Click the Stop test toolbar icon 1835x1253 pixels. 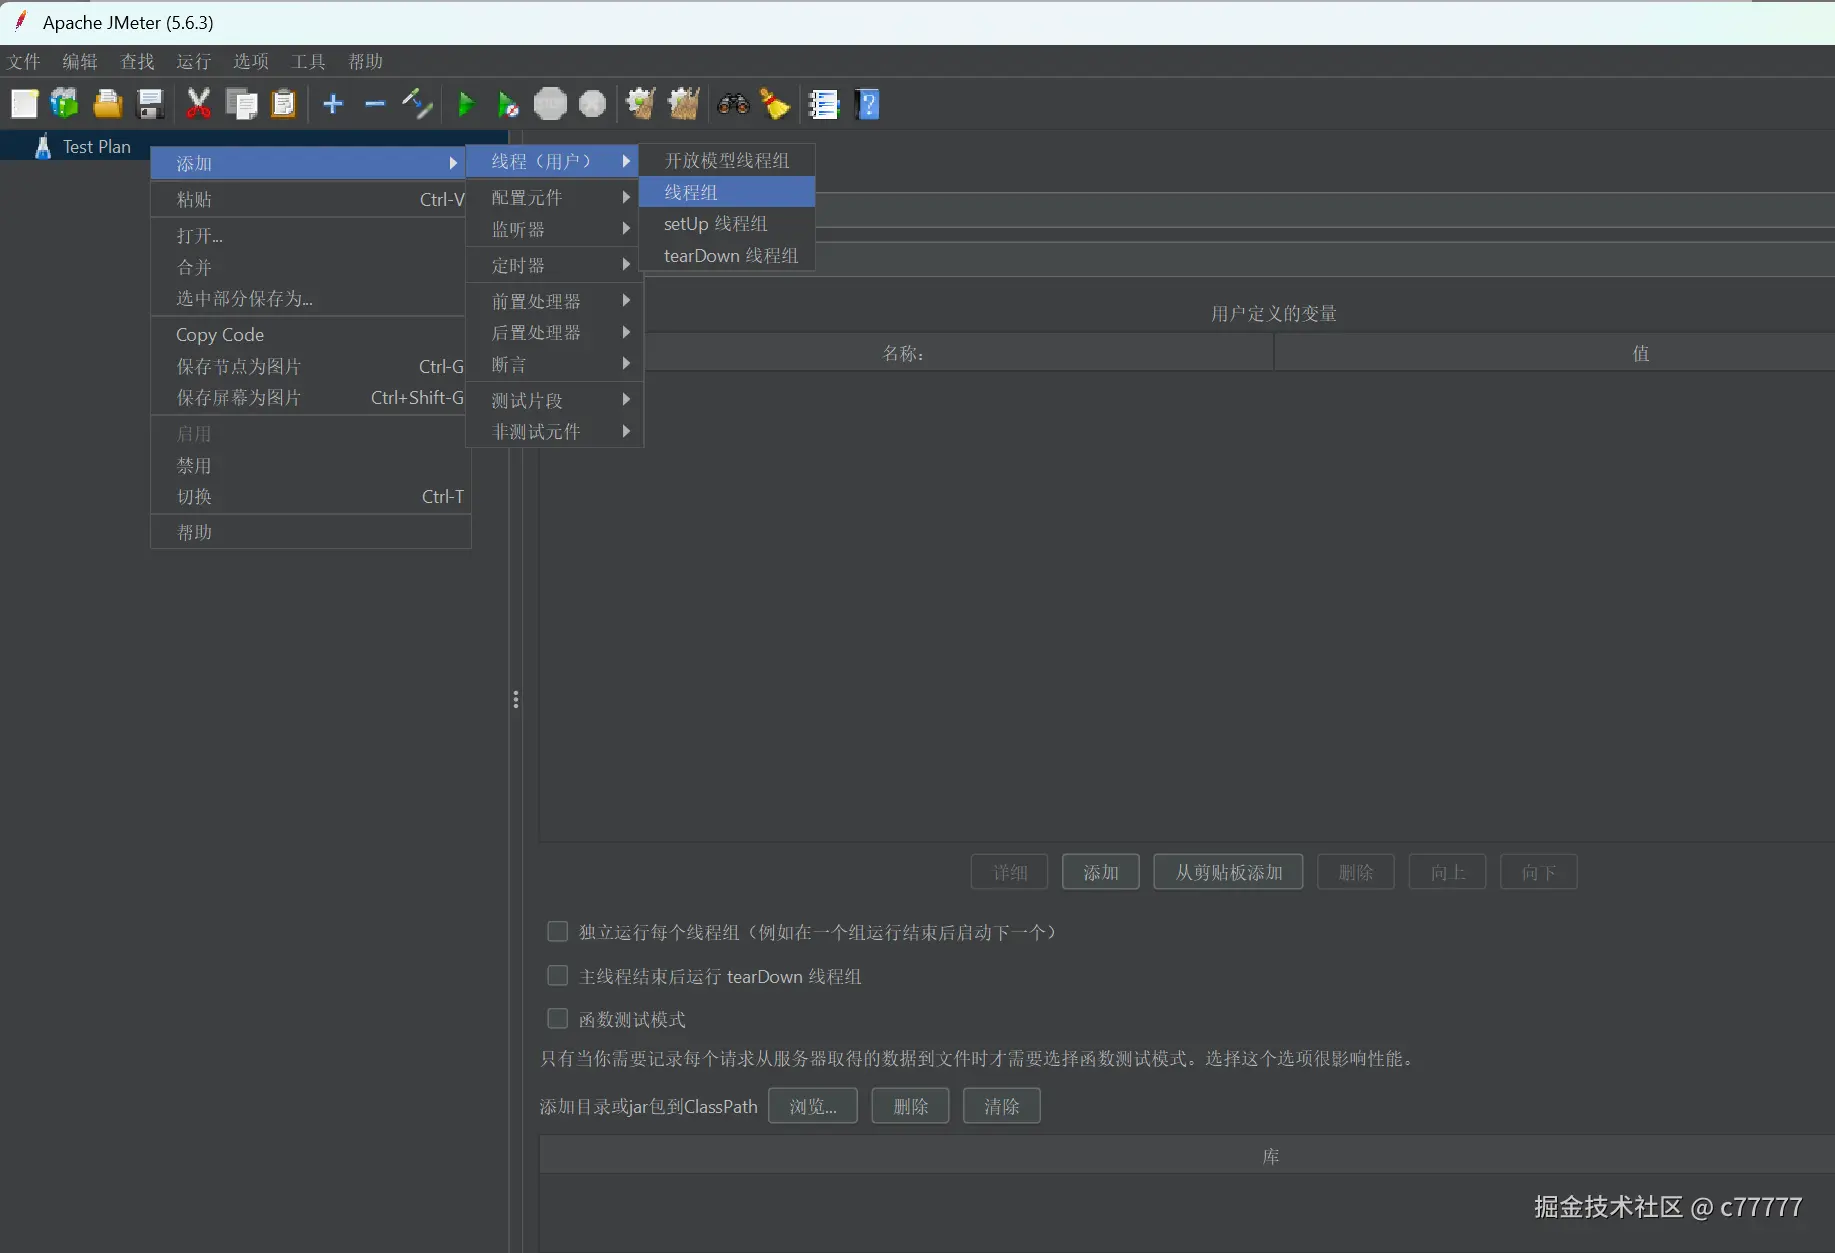(x=550, y=104)
